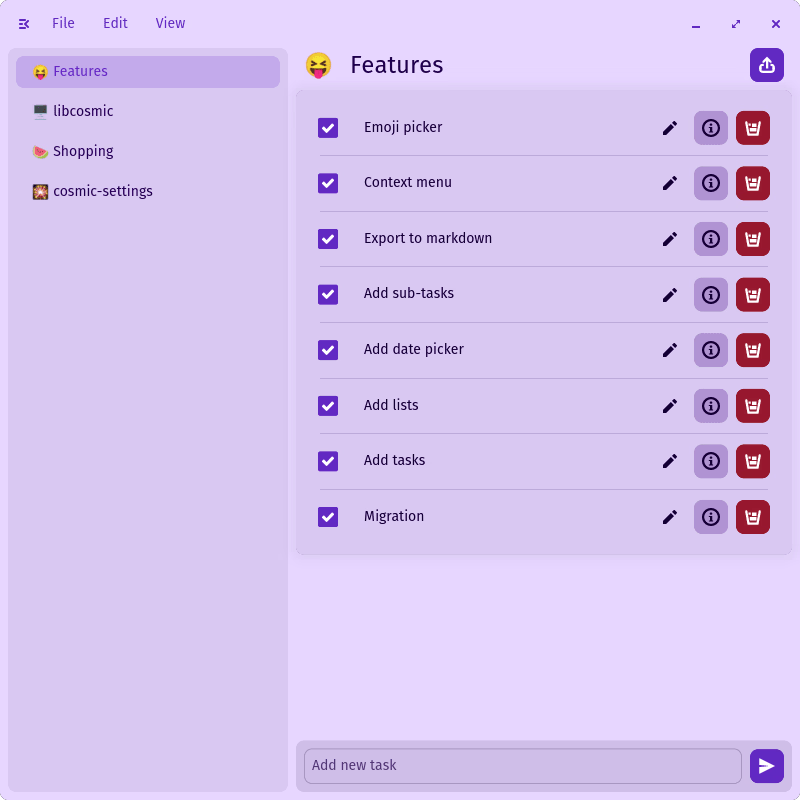Remove Add tasks via its trash icon

tap(753, 461)
